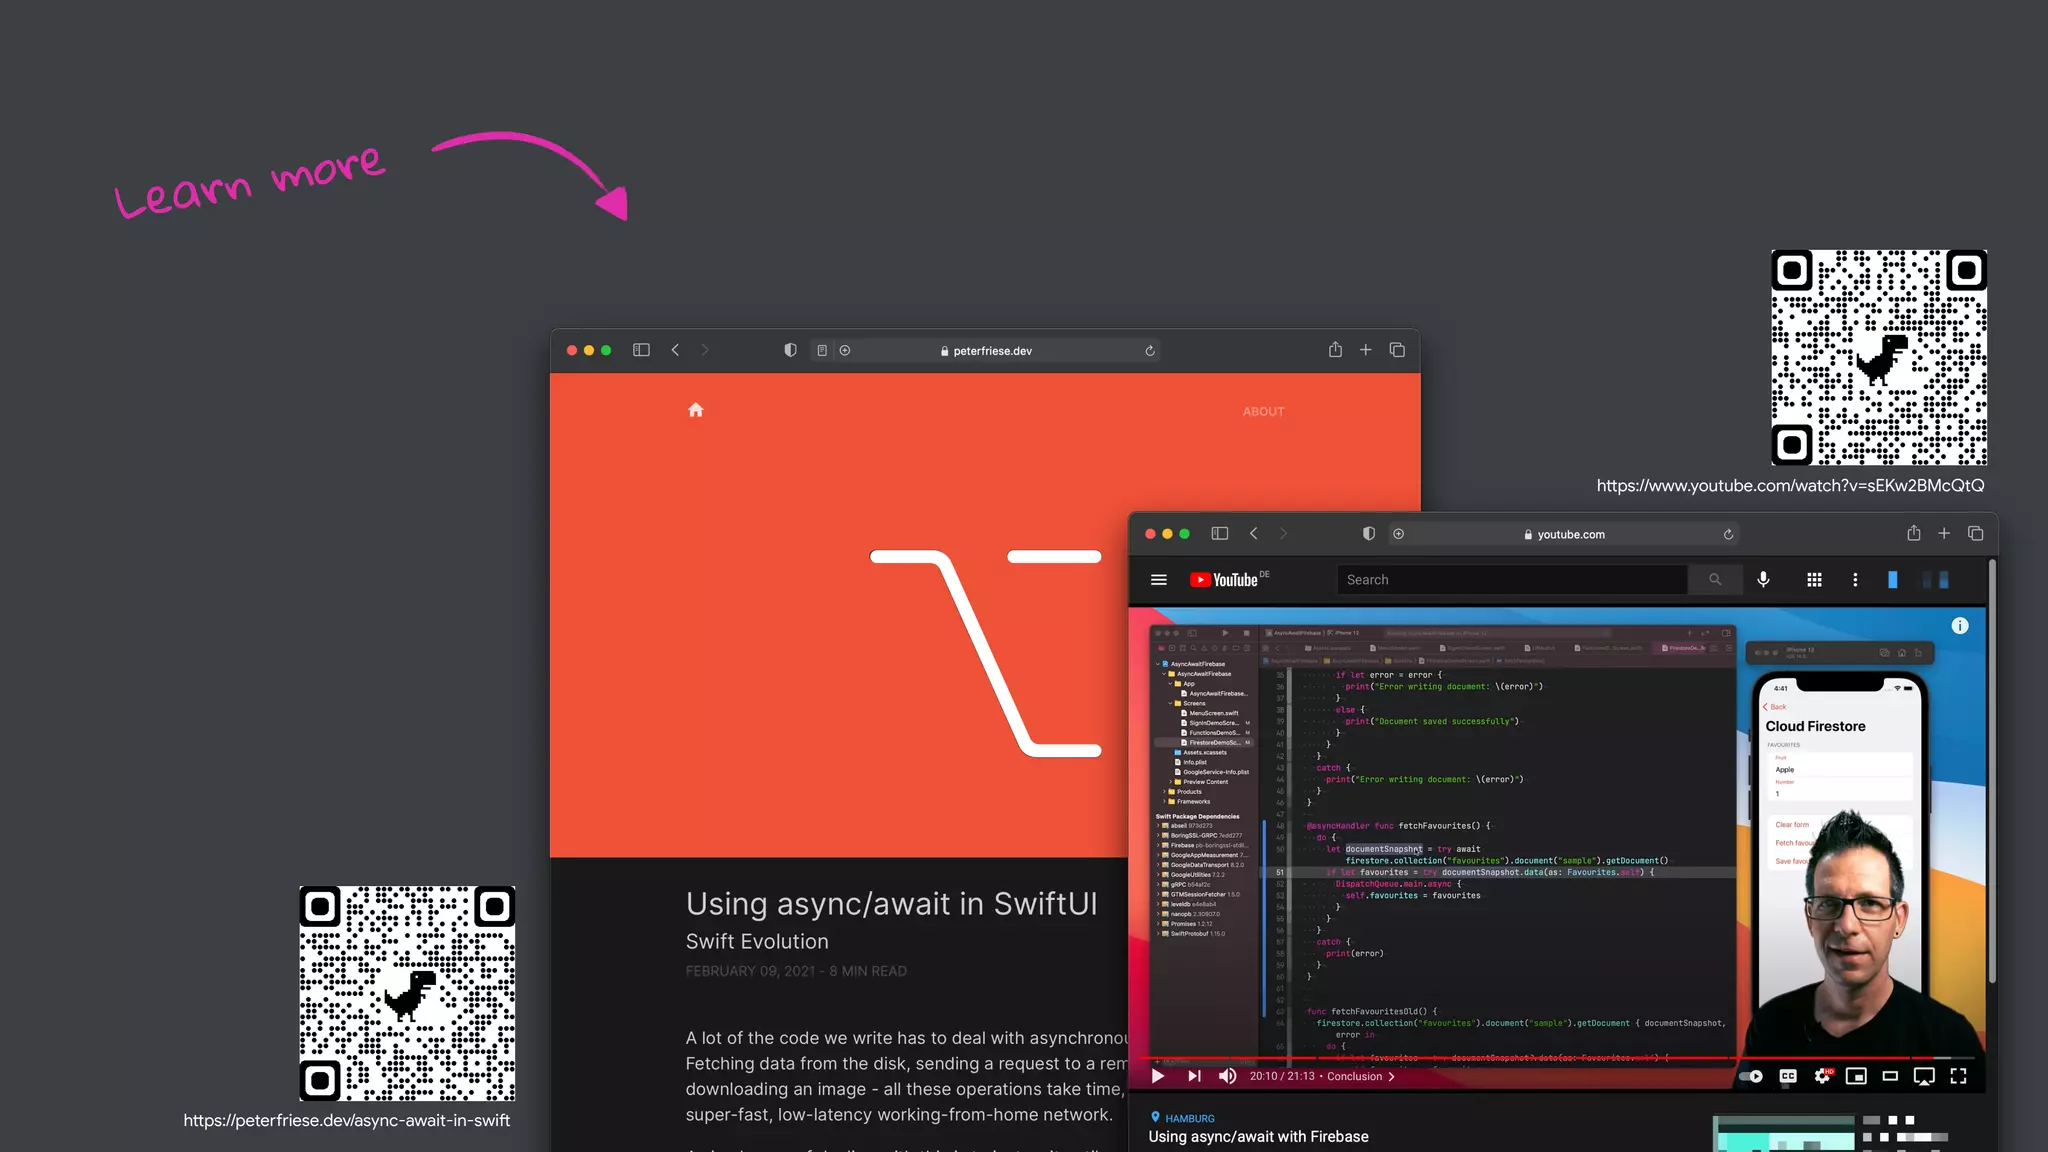Click the YouTube window scrollbar

coord(1992,770)
